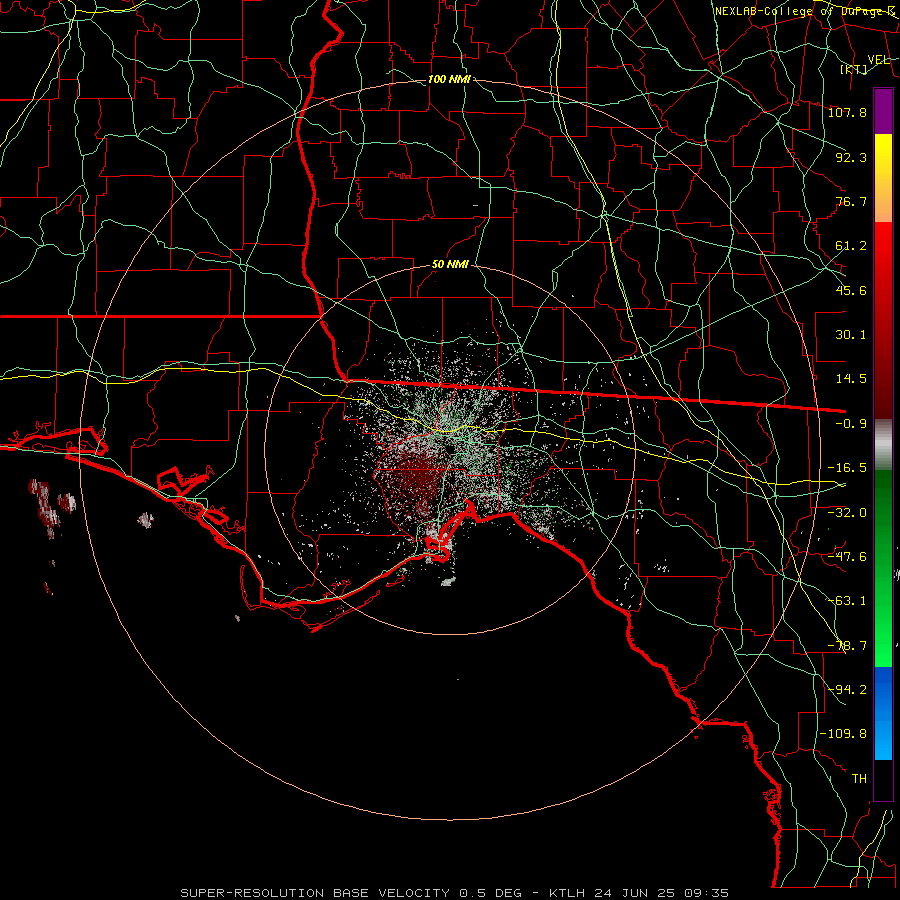Click the TH label on the scale
This screenshot has width=900, height=900.
[x=859, y=779]
